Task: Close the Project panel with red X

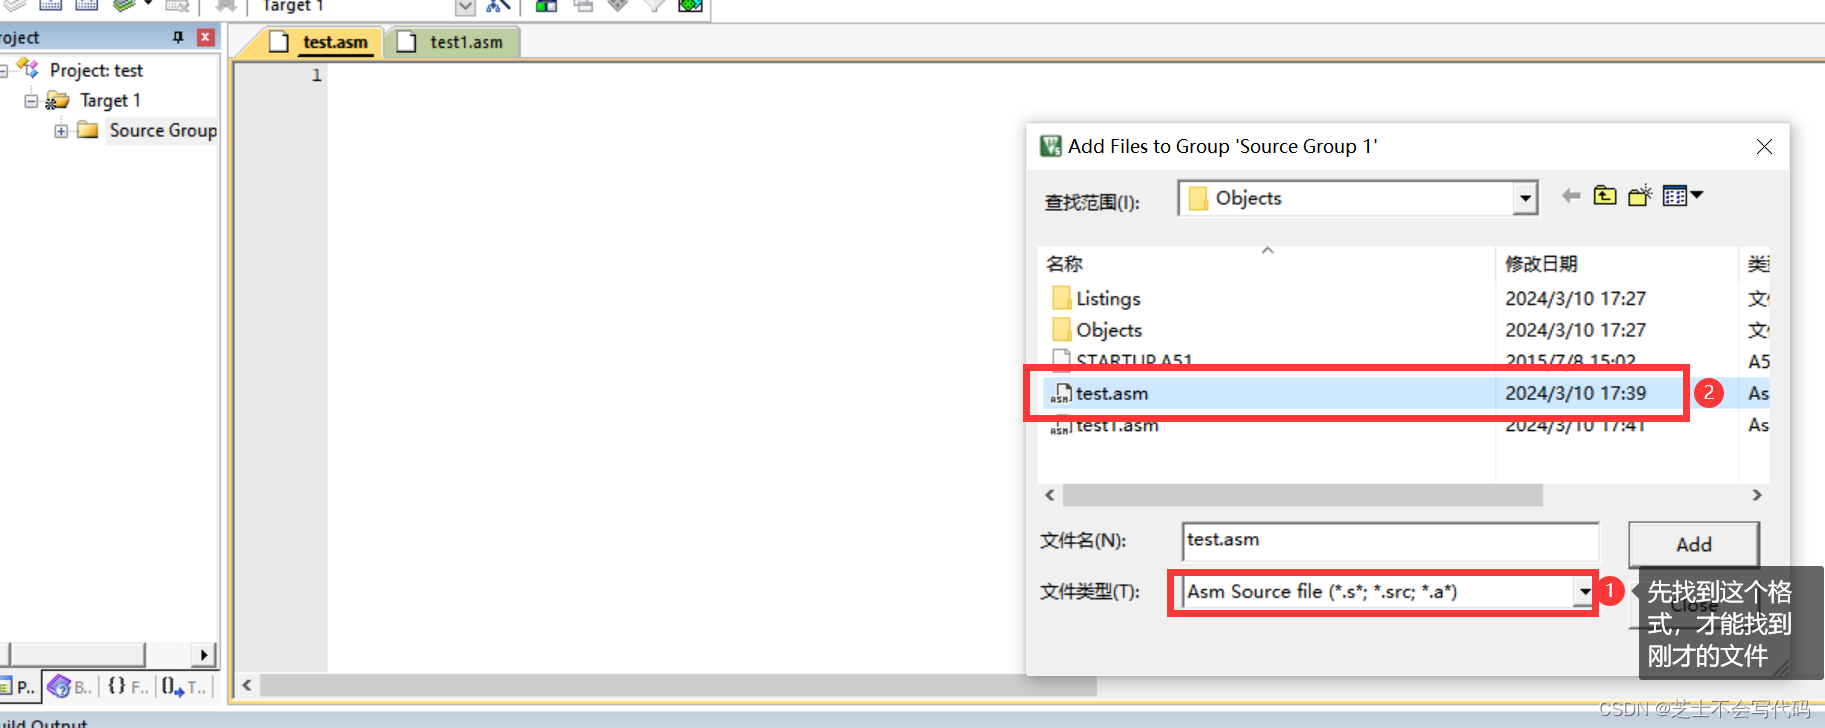Action: click(205, 37)
